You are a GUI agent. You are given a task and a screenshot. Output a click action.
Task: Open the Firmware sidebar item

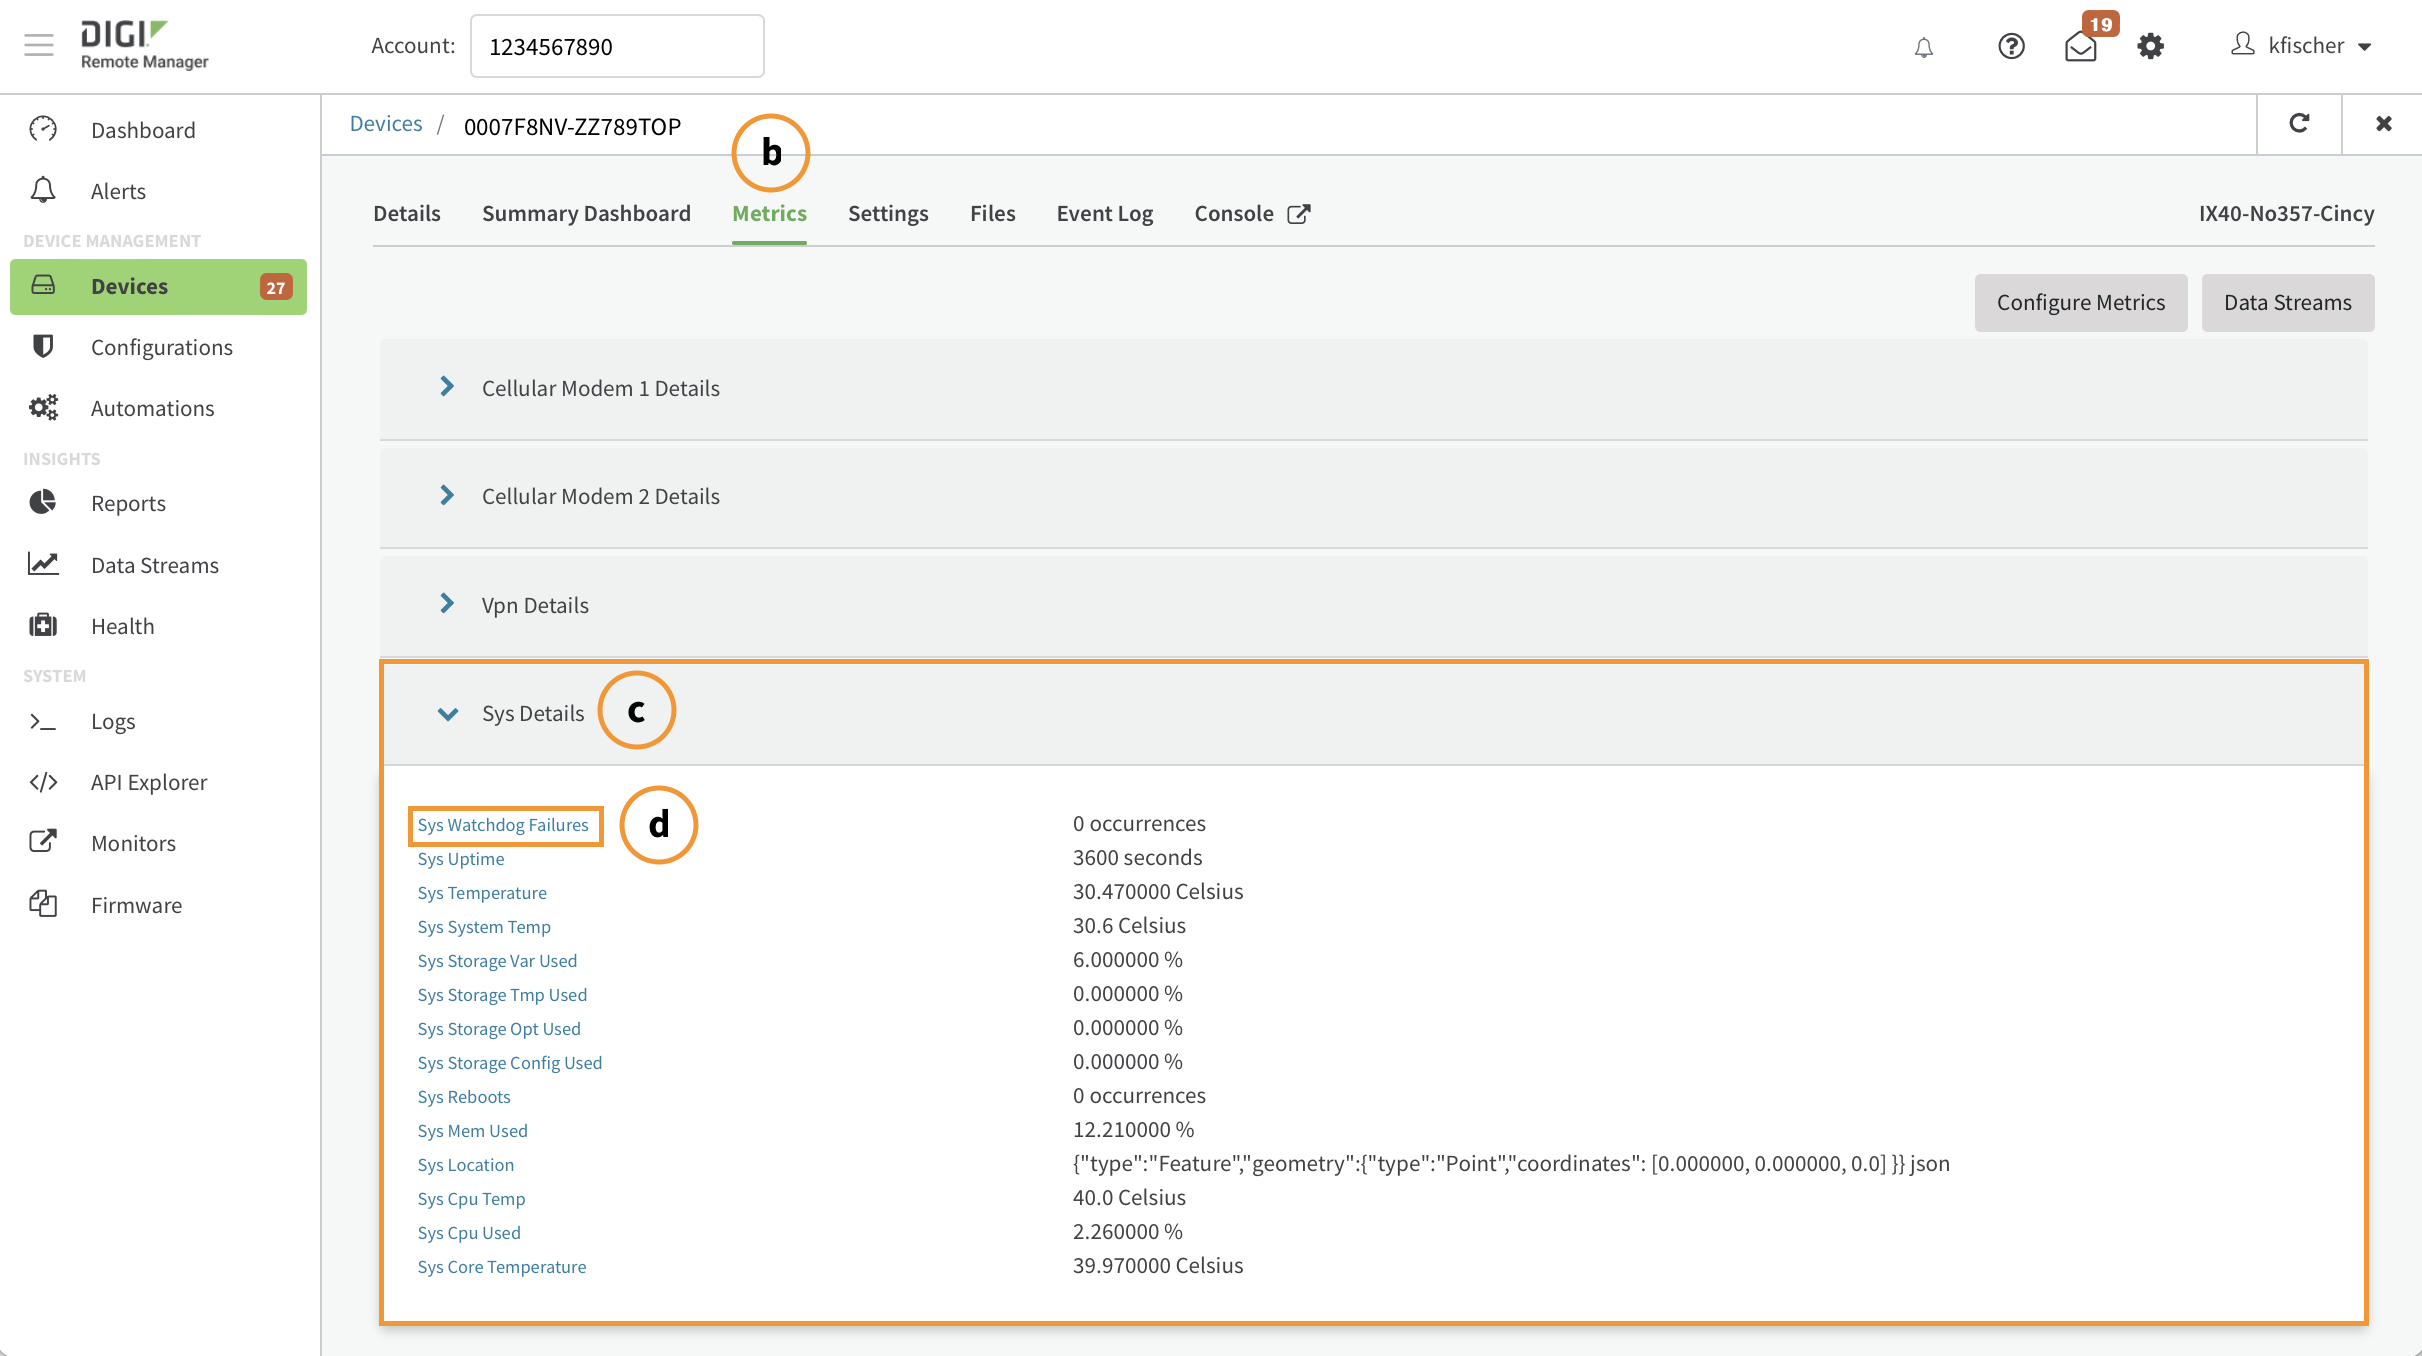point(136,905)
